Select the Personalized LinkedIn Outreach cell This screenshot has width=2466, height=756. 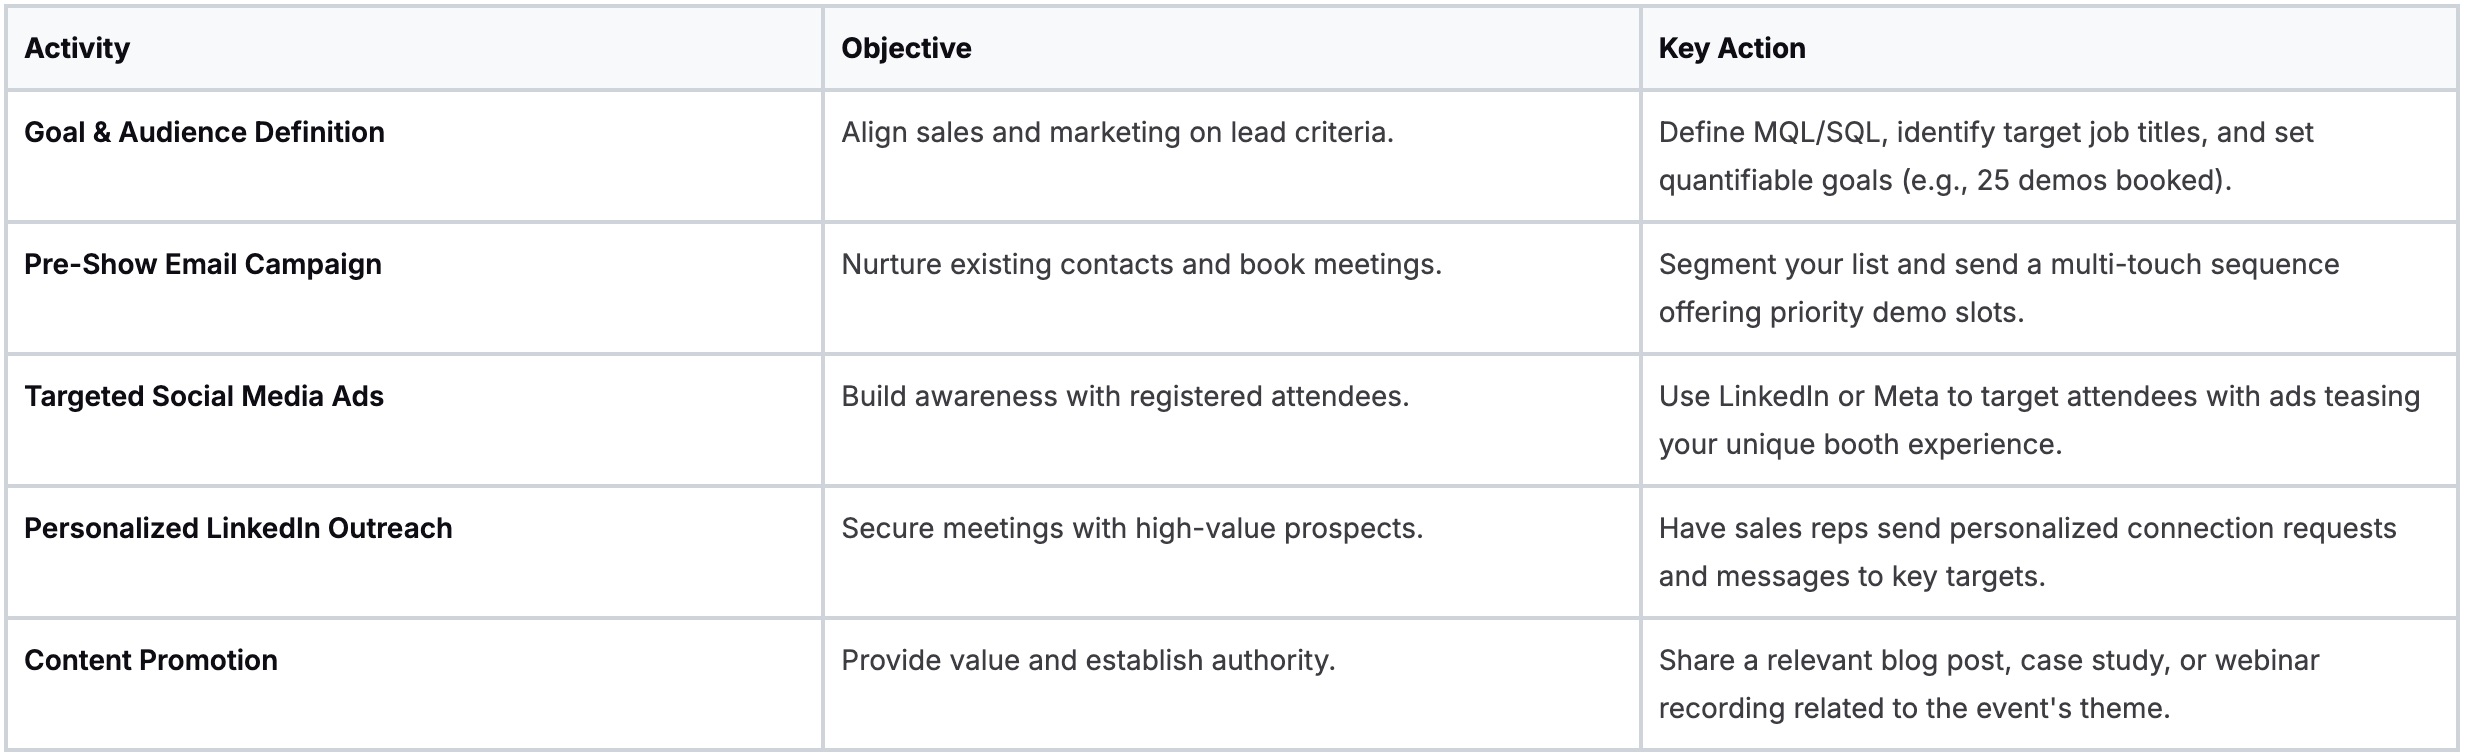415,552
